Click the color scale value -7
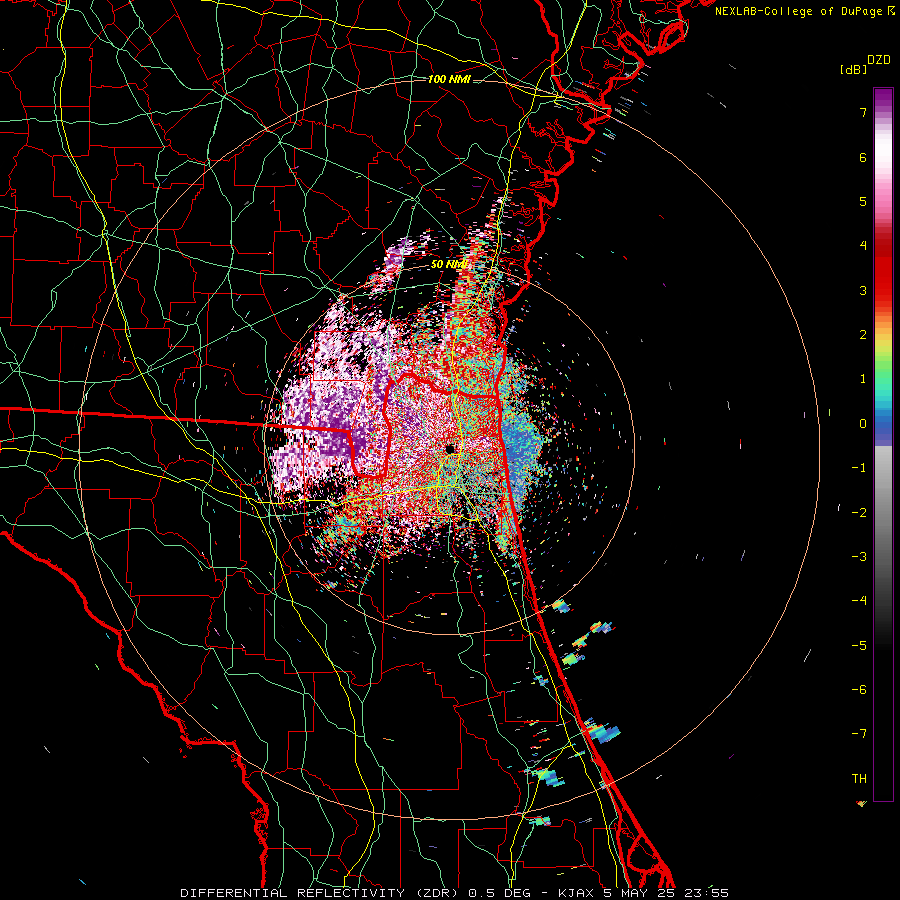 pyautogui.click(x=859, y=734)
